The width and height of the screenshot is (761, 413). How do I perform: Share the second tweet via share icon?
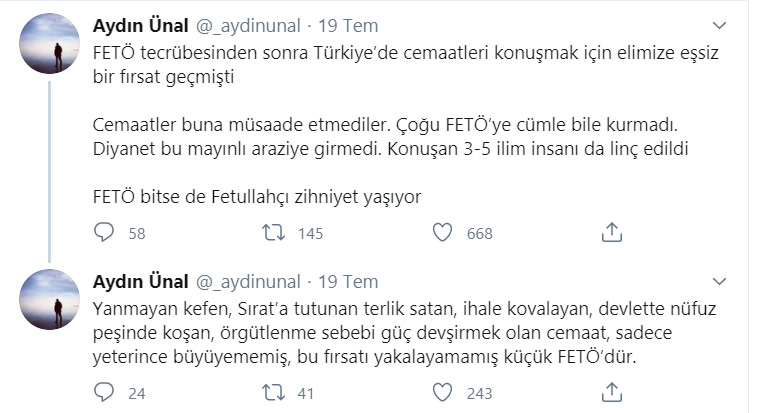point(612,393)
